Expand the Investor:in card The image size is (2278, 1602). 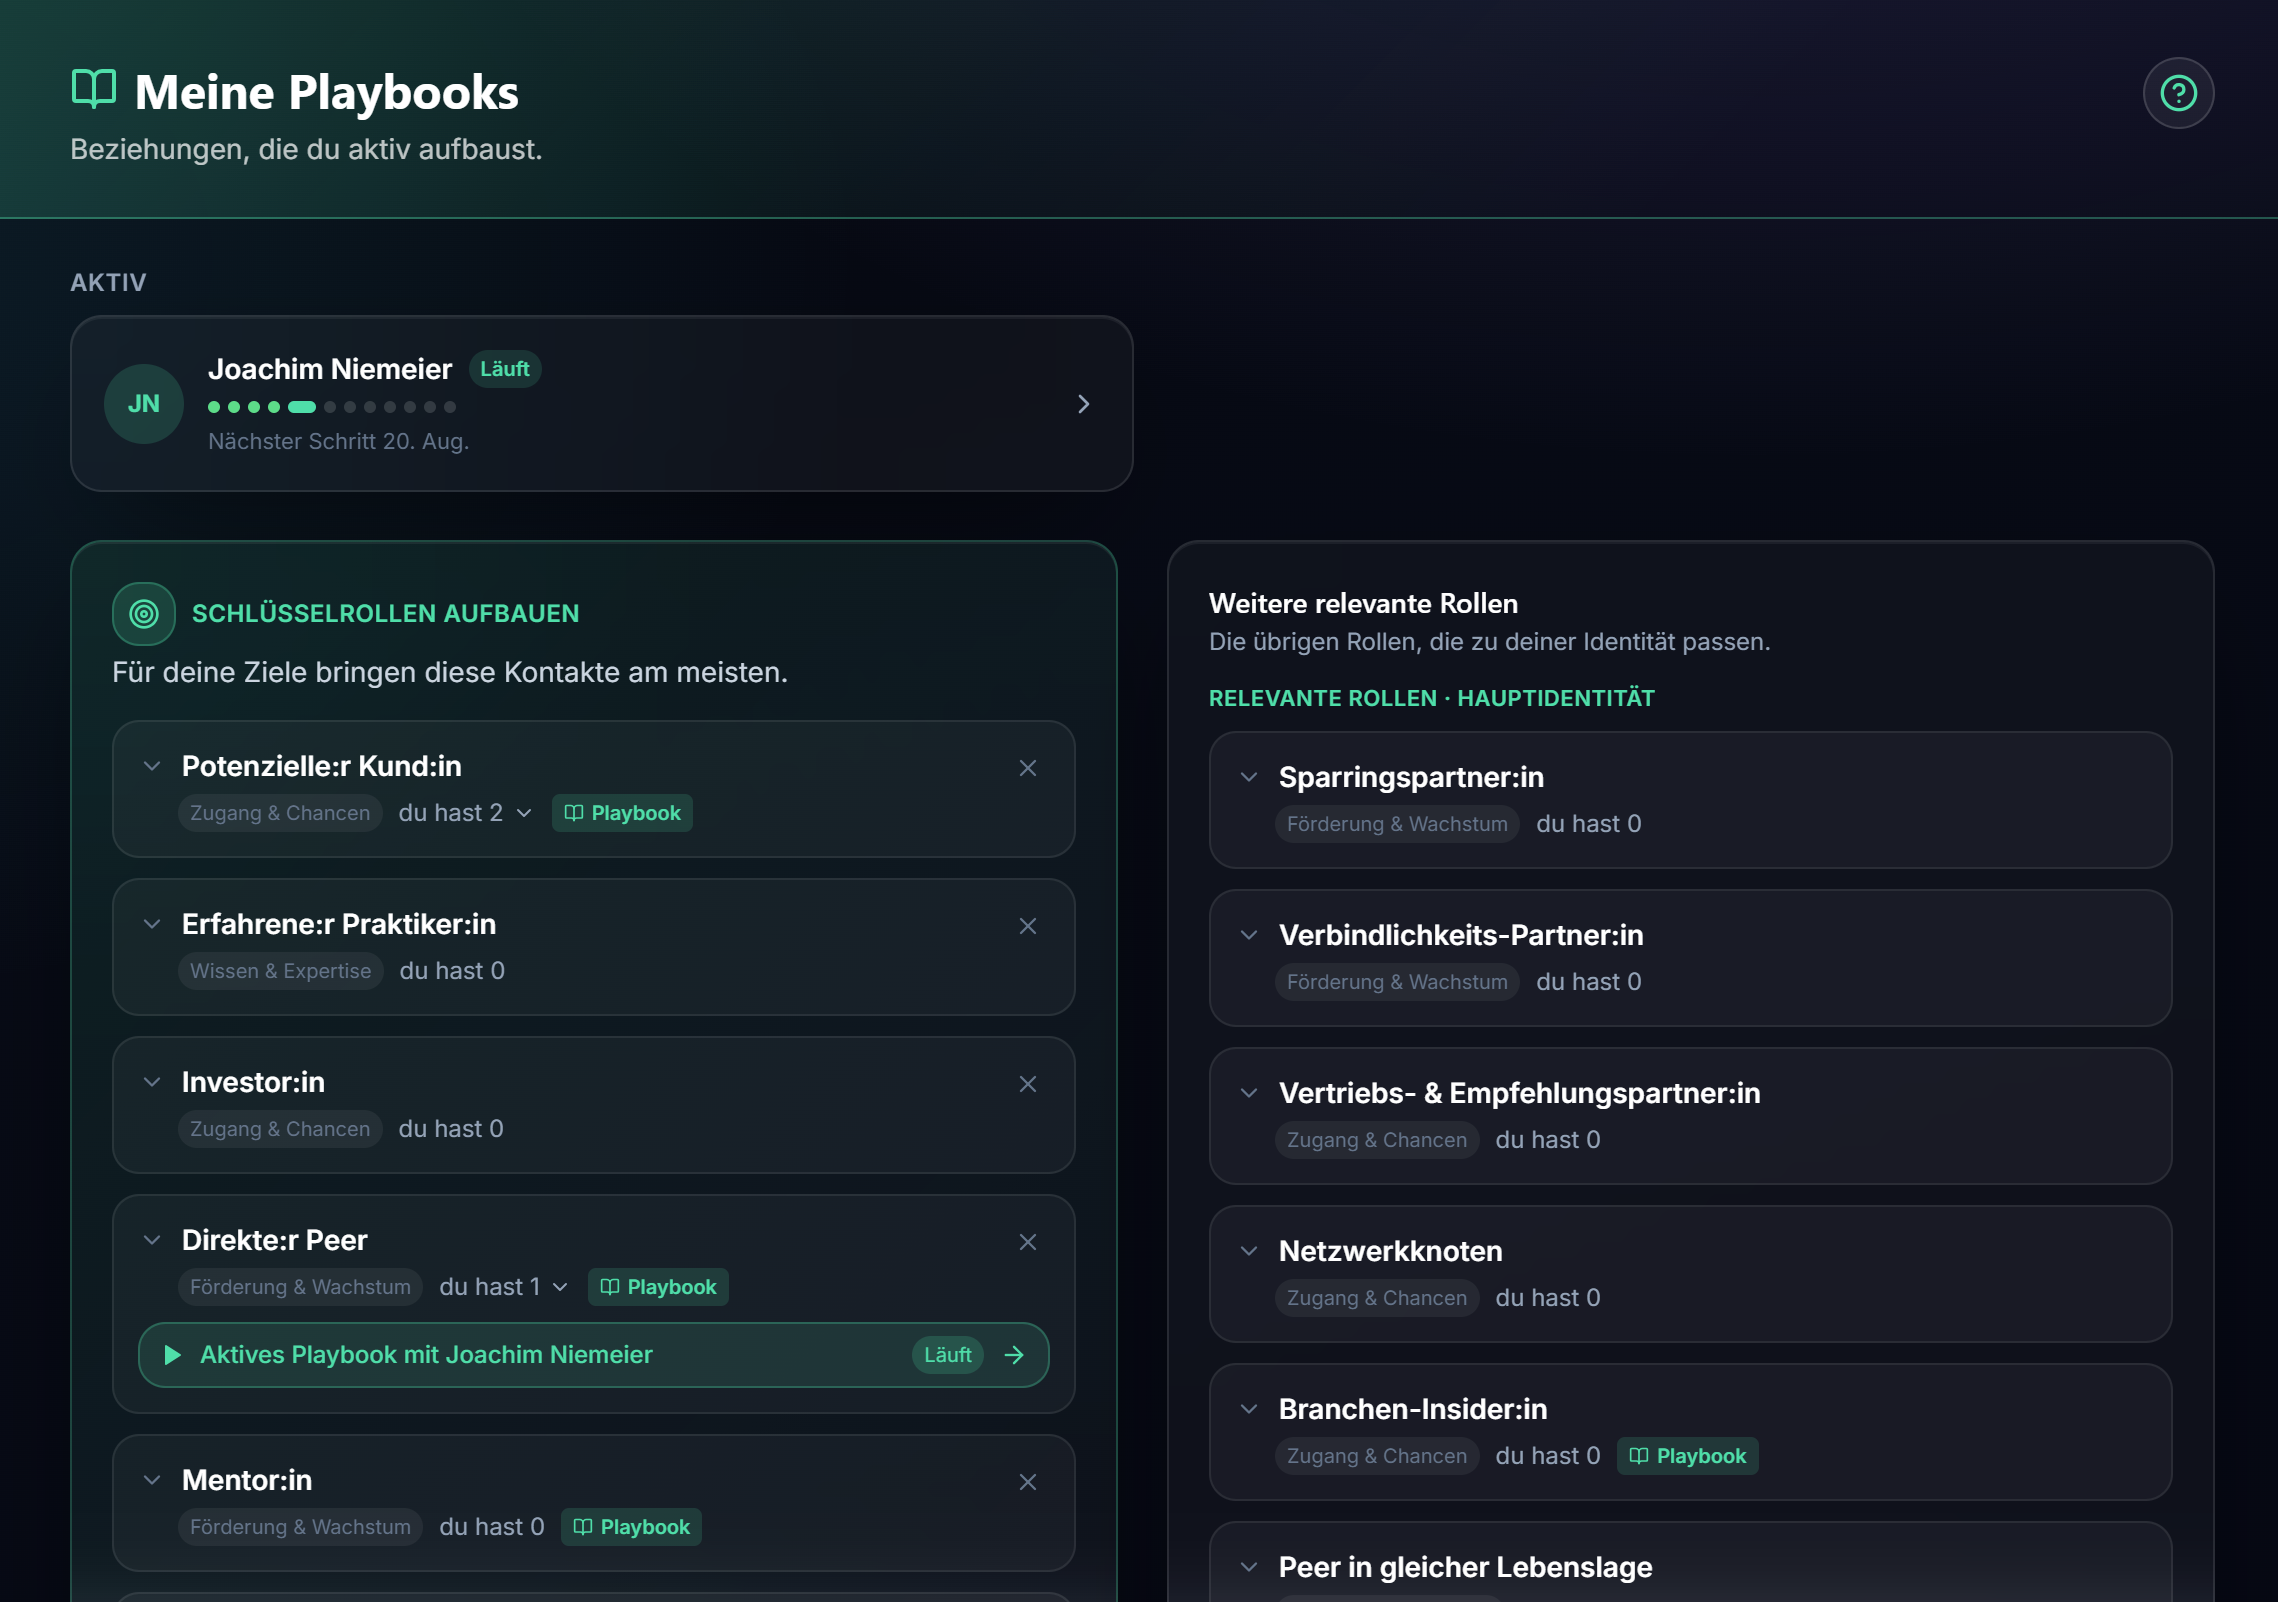pyautogui.click(x=152, y=1082)
